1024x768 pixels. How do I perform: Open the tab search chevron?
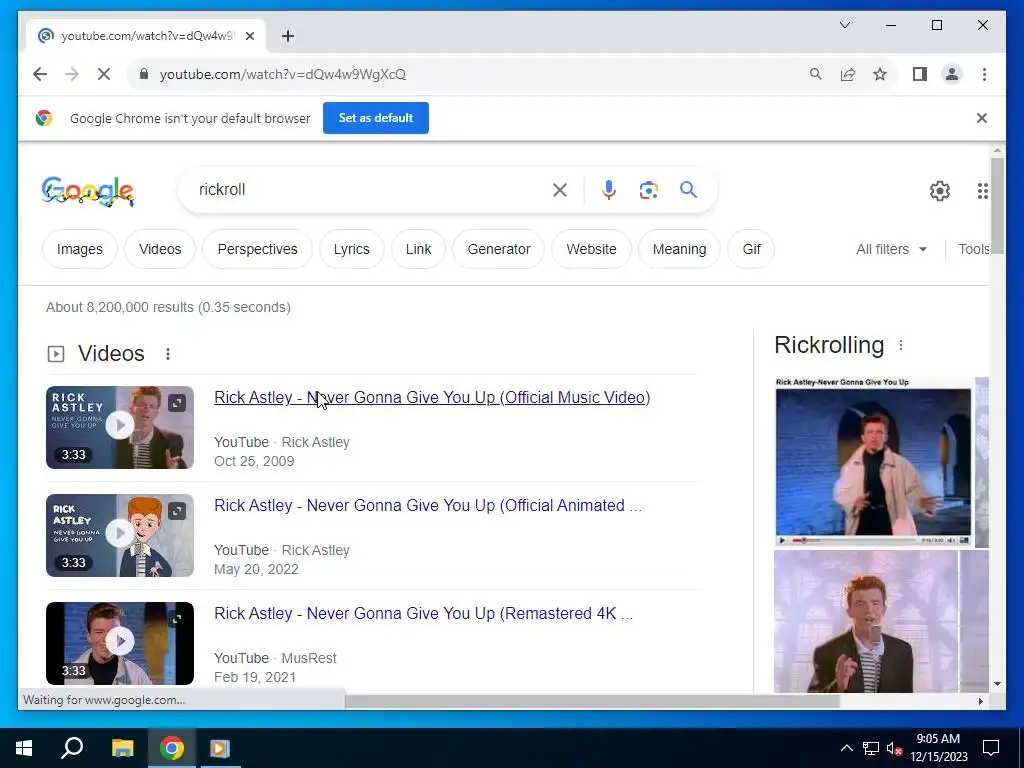point(845,25)
